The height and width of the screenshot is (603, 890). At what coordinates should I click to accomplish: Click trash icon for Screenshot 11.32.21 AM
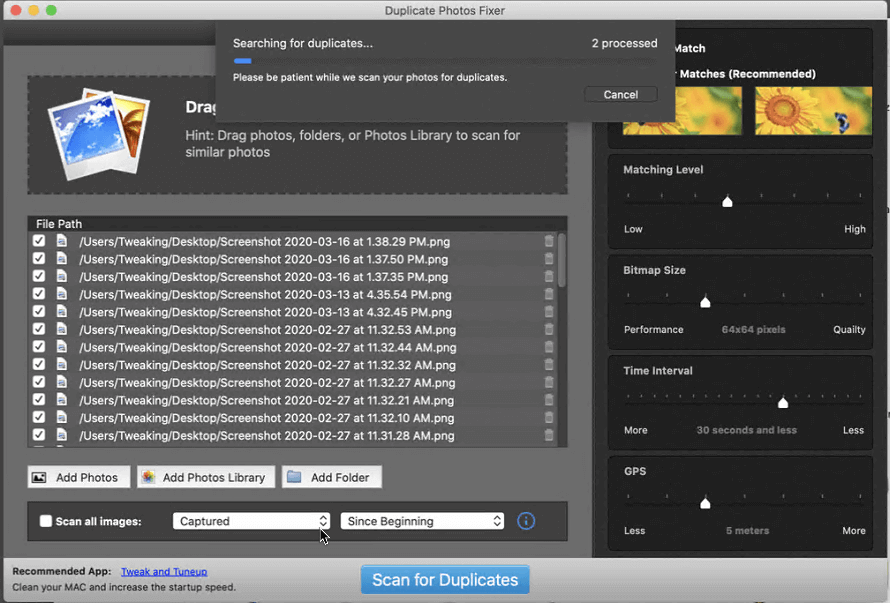(x=549, y=400)
